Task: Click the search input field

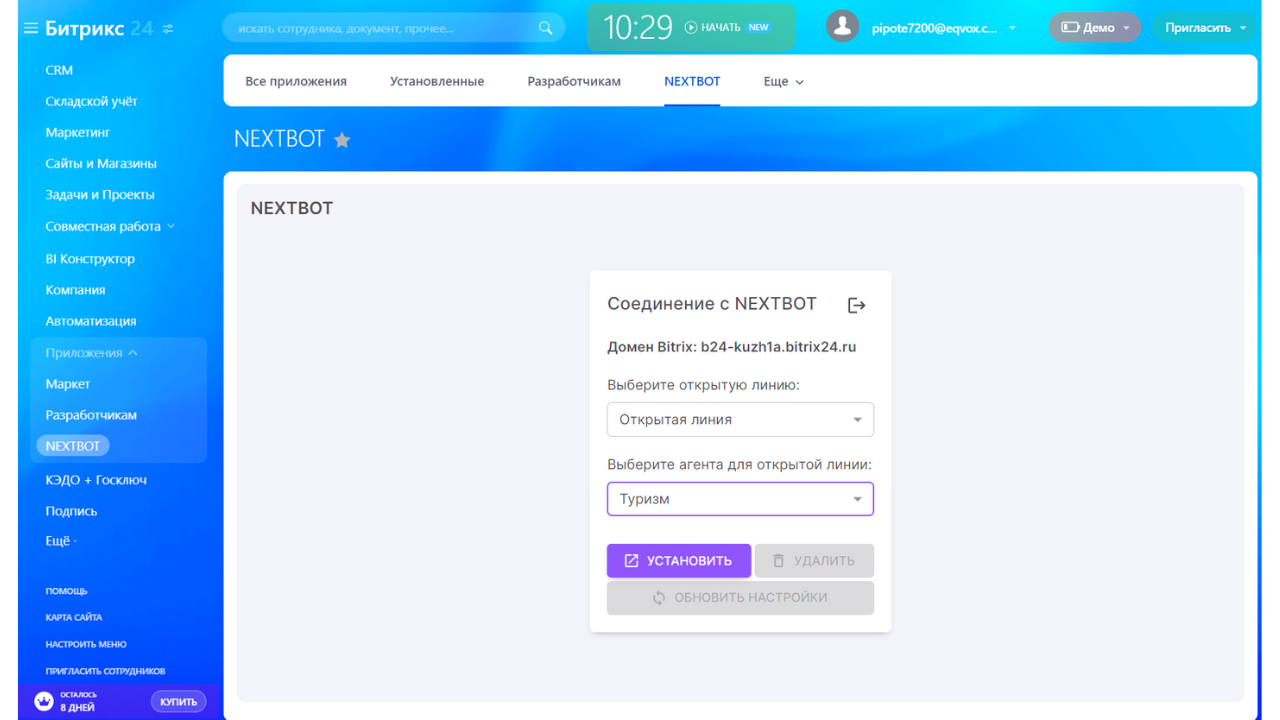Action: [x=394, y=28]
